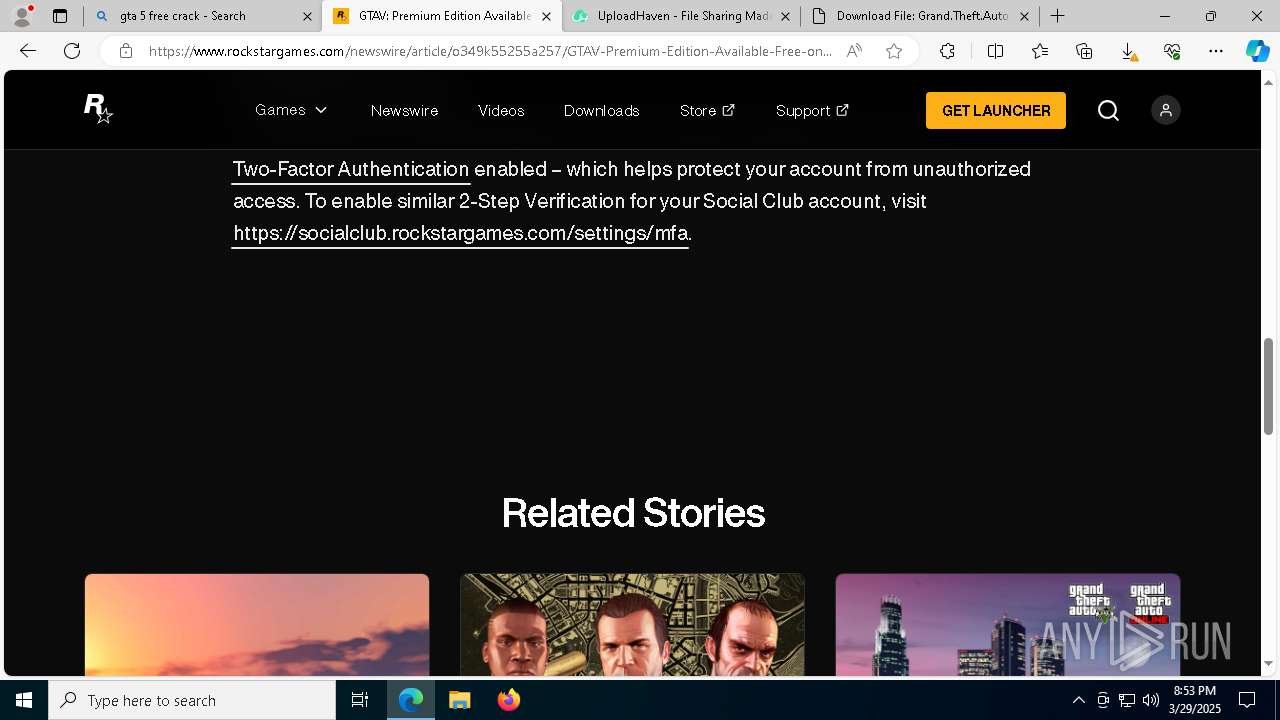Open the Favorites list icon
1280x720 pixels.
1040,51
